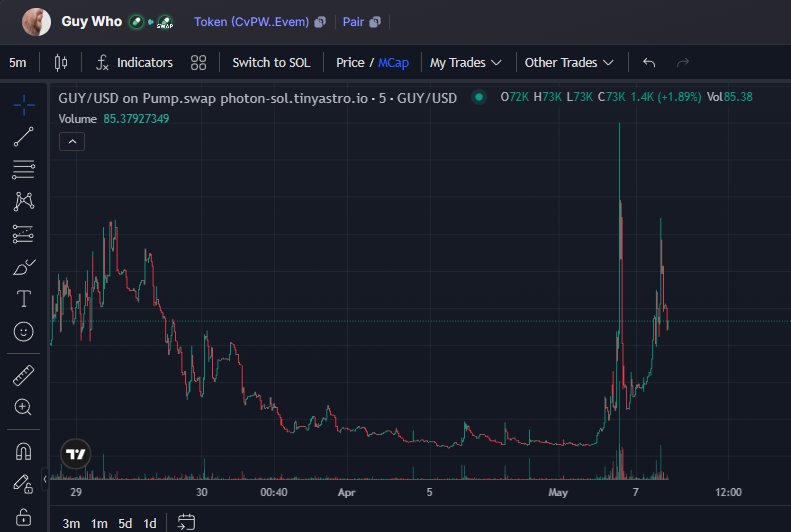Set range to 5d
This screenshot has width=791, height=532.
(125, 523)
